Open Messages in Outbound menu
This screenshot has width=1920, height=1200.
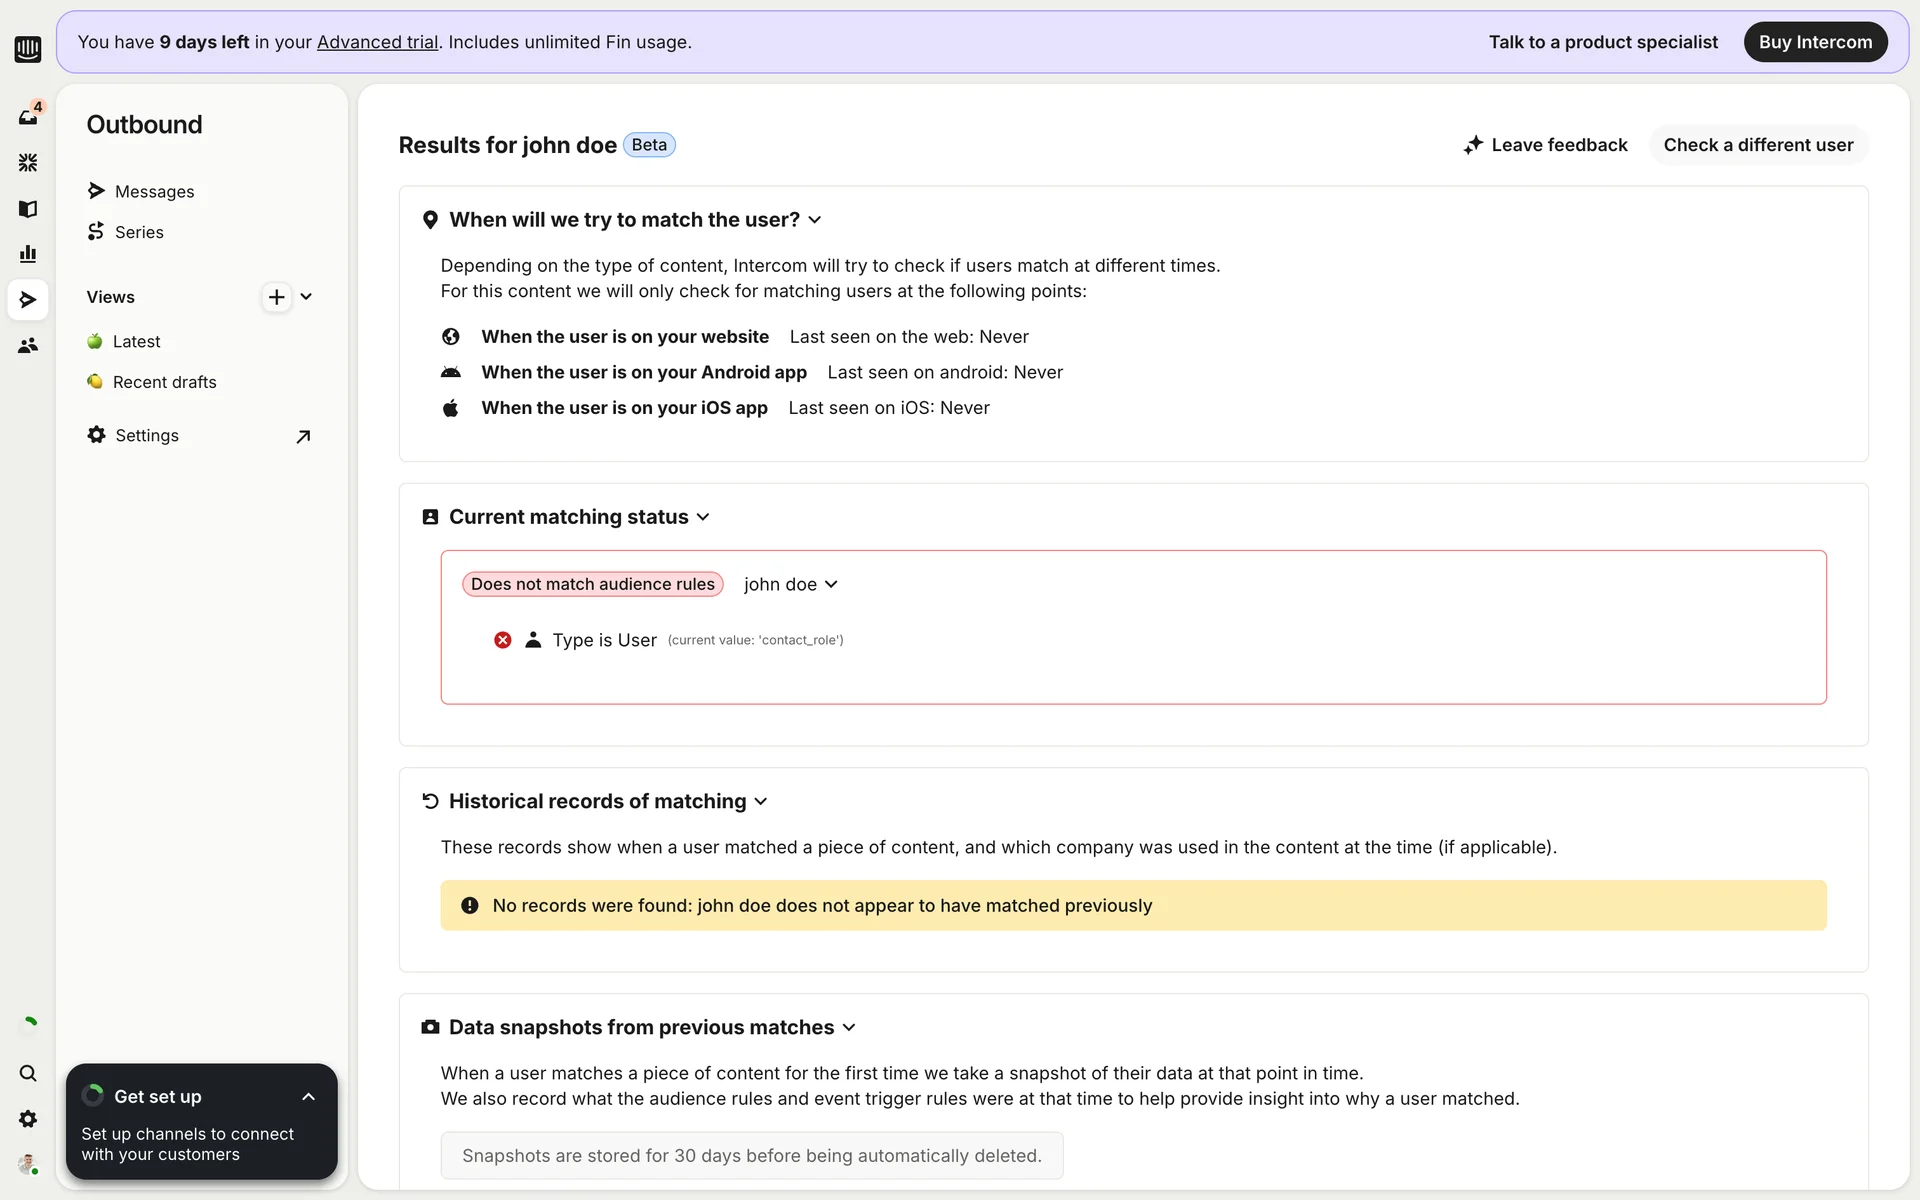click(154, 191)
